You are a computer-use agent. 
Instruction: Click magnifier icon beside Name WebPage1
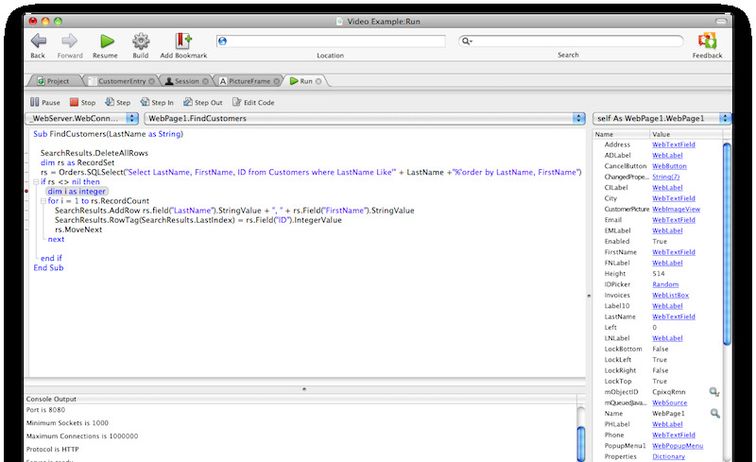715,412
